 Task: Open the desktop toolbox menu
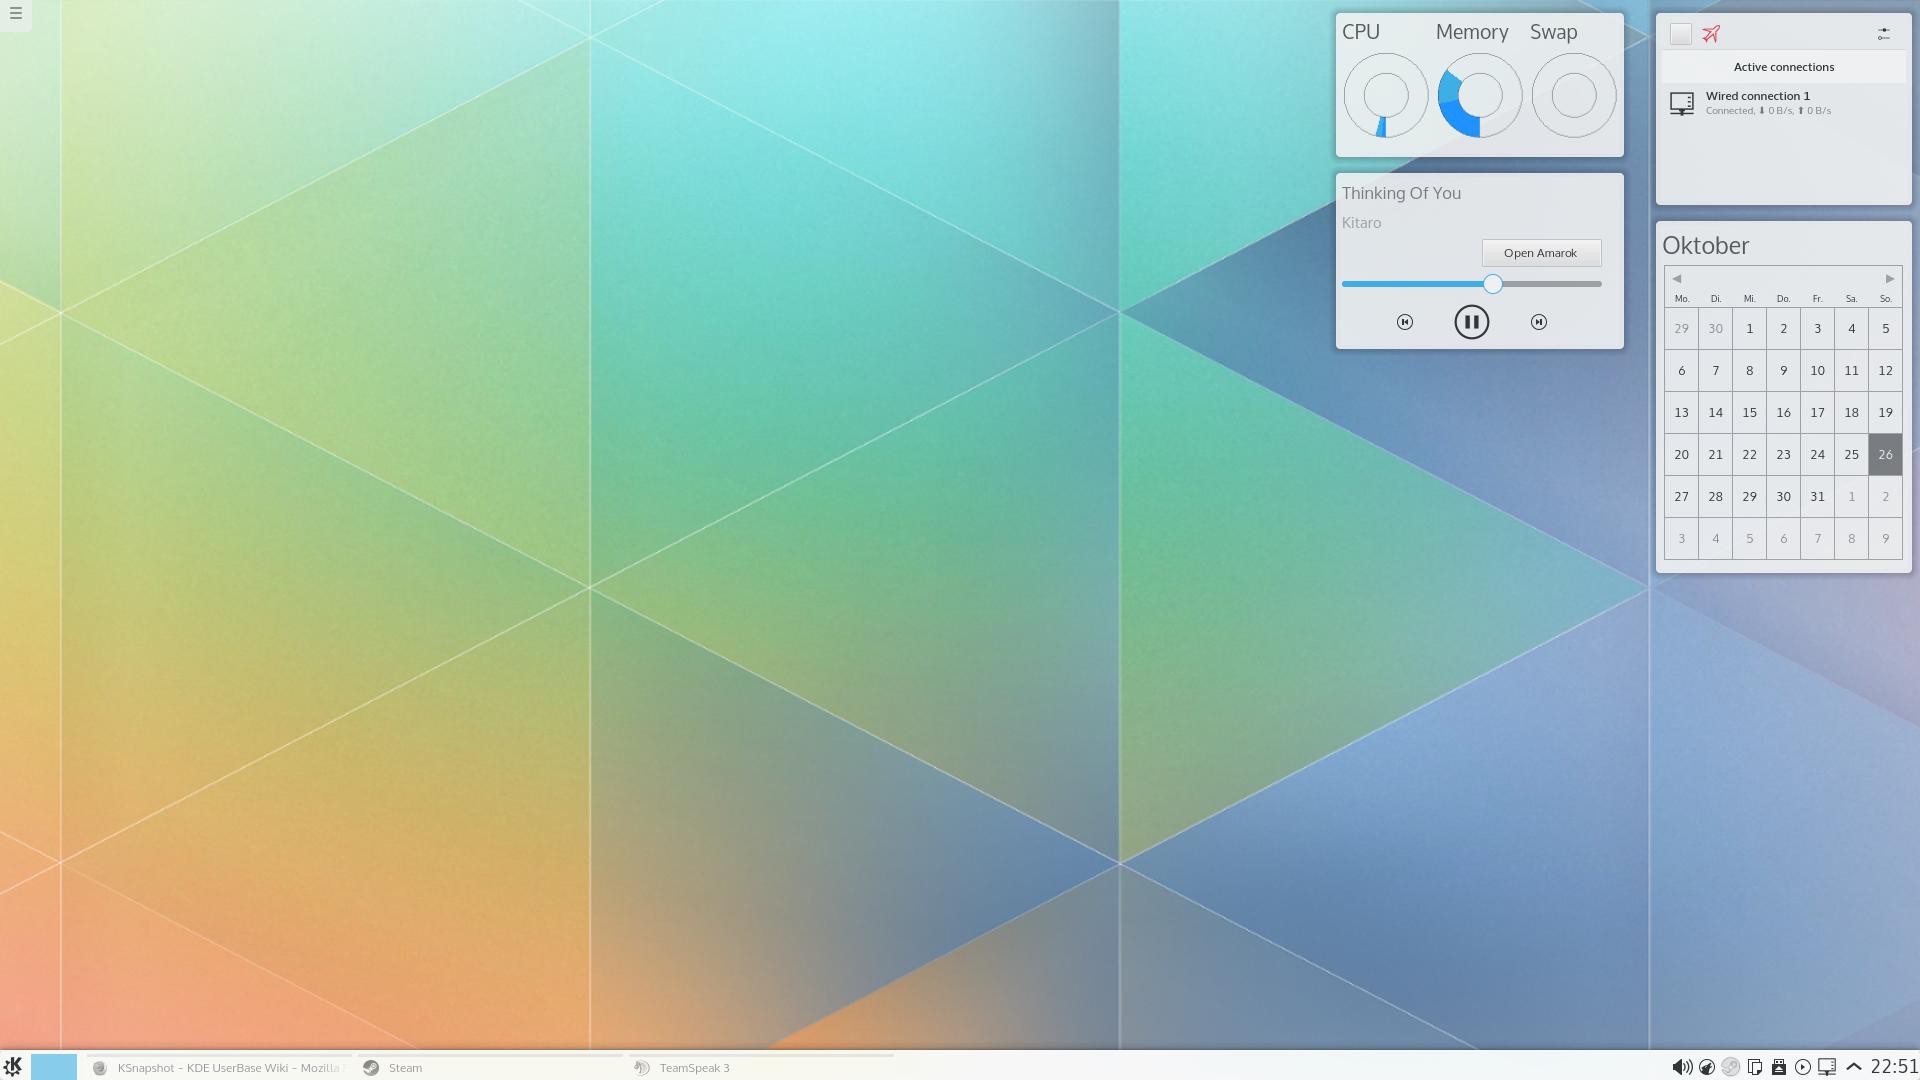click(x=15, y=14)
